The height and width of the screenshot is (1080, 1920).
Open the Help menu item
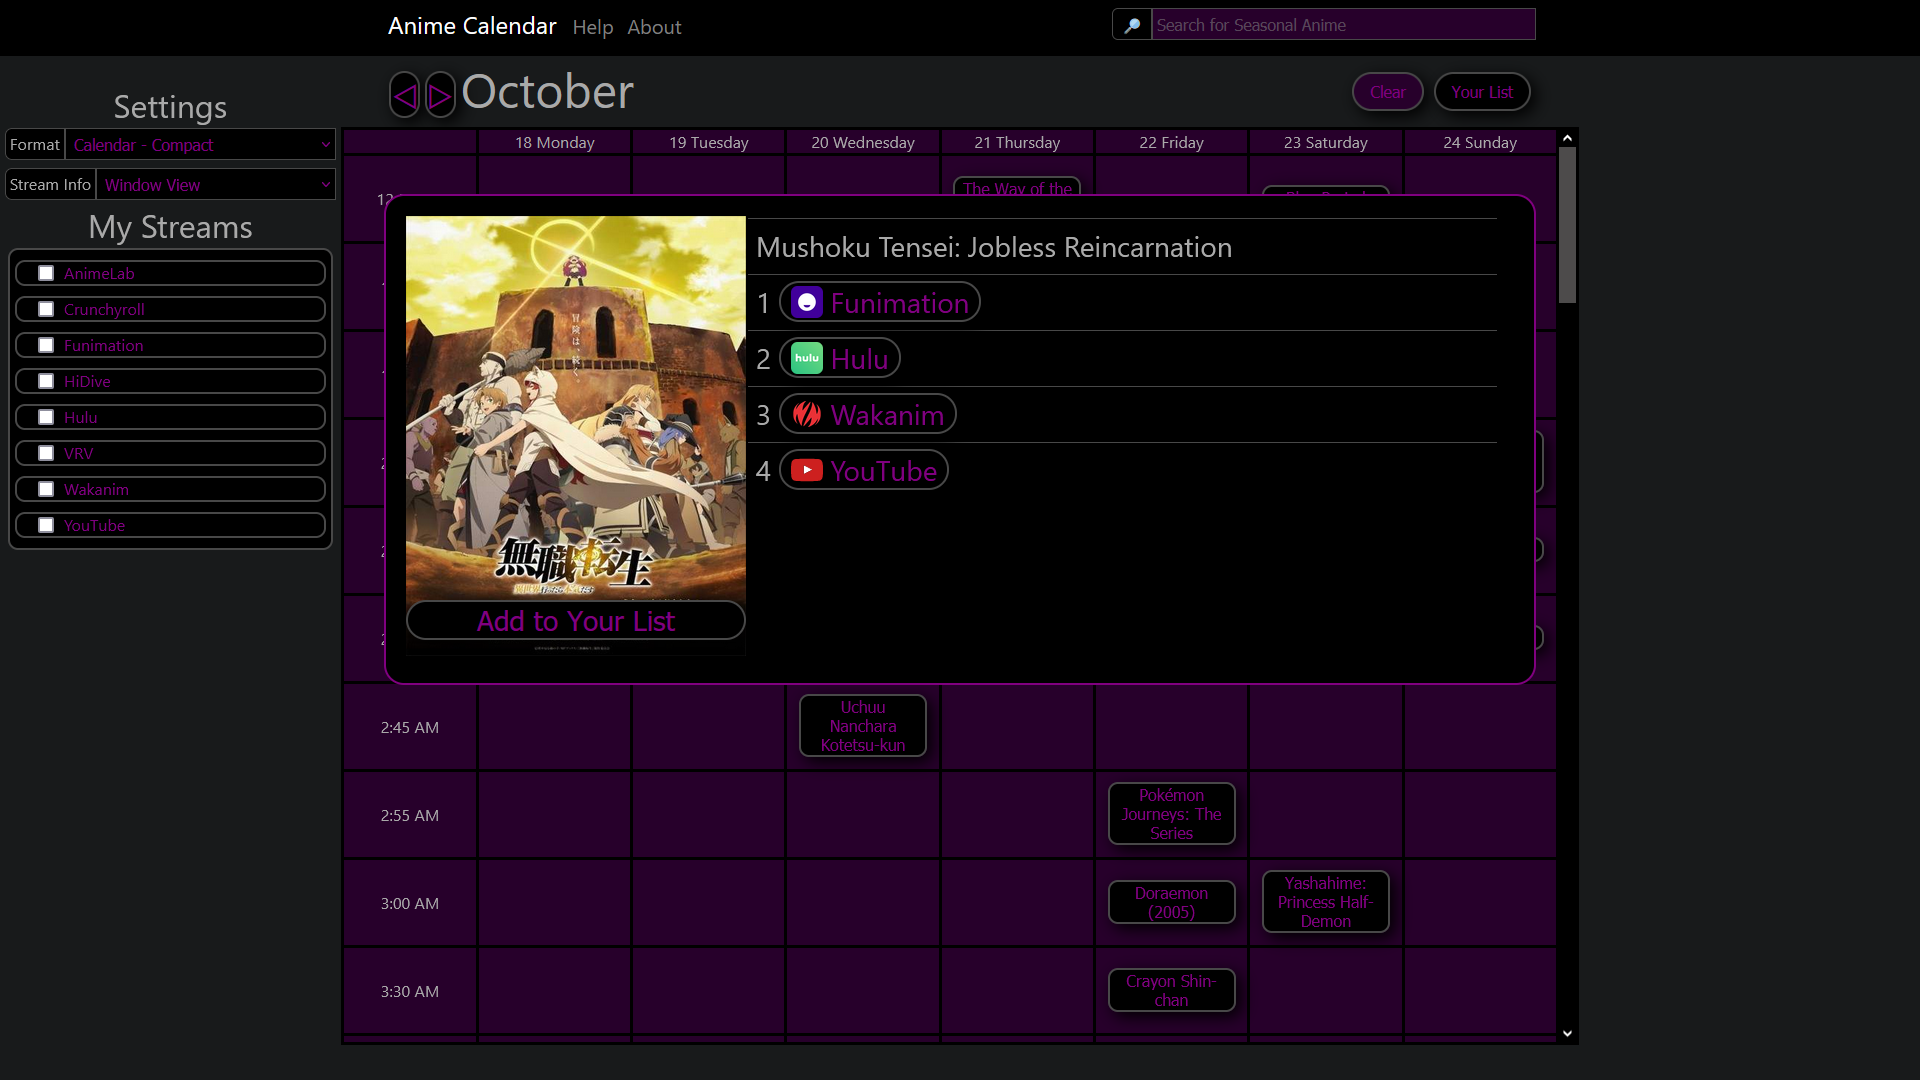click(592, 28)
